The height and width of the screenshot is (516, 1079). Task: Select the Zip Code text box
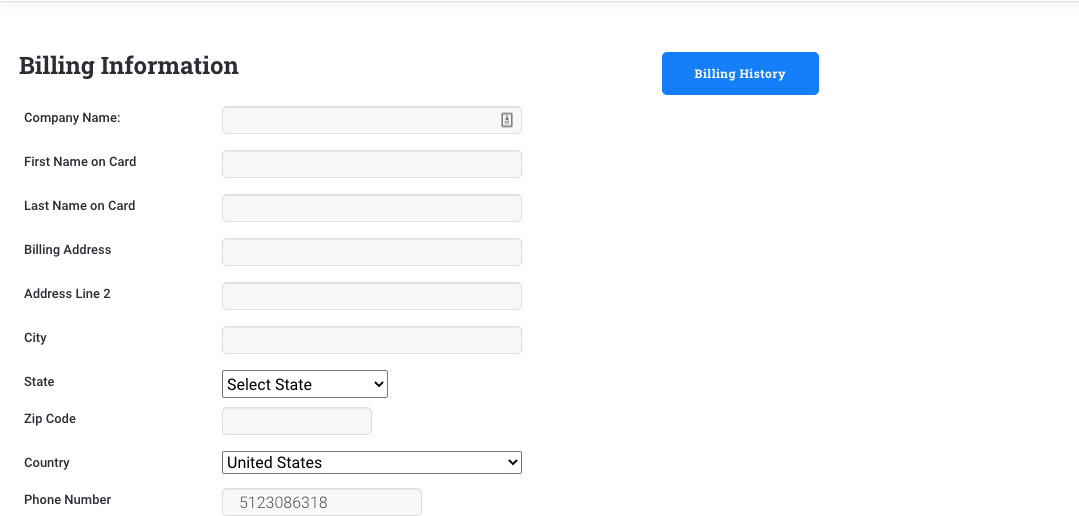coord(296,421)
